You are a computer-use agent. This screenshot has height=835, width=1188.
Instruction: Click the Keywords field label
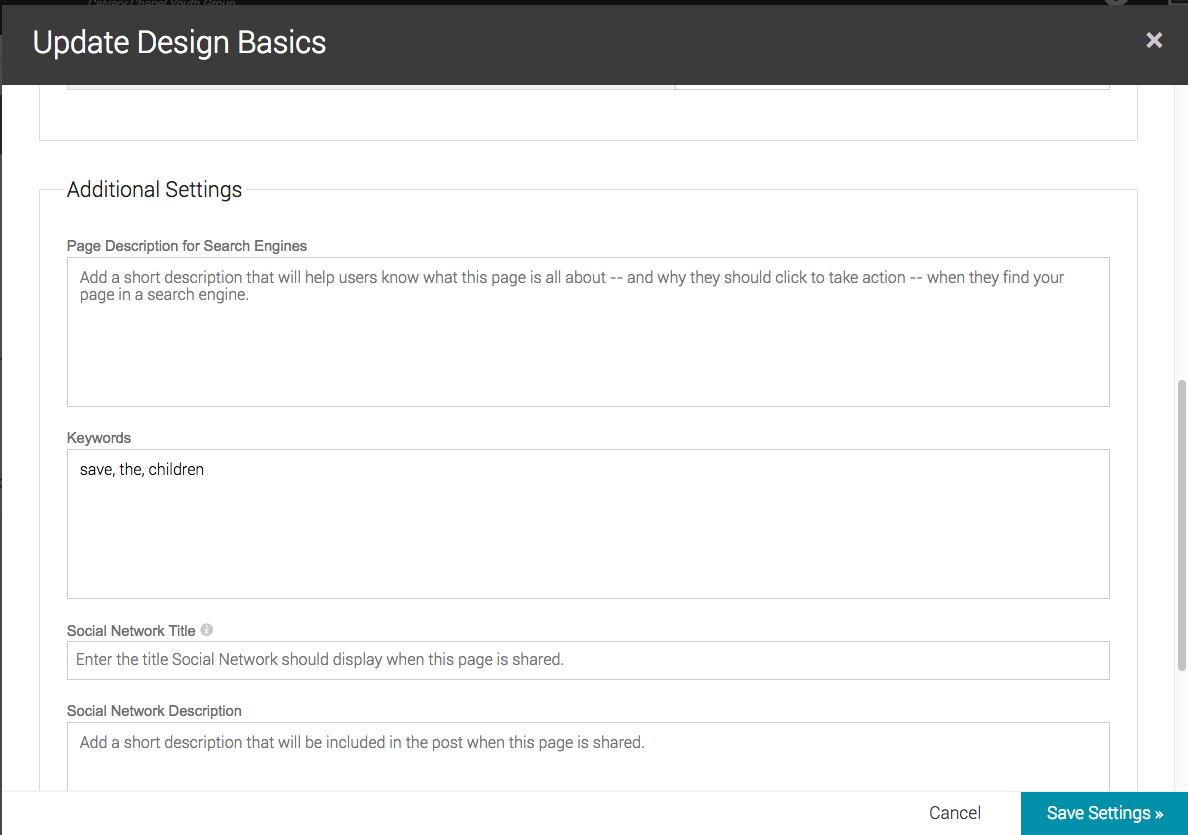[x=98, y=437]
